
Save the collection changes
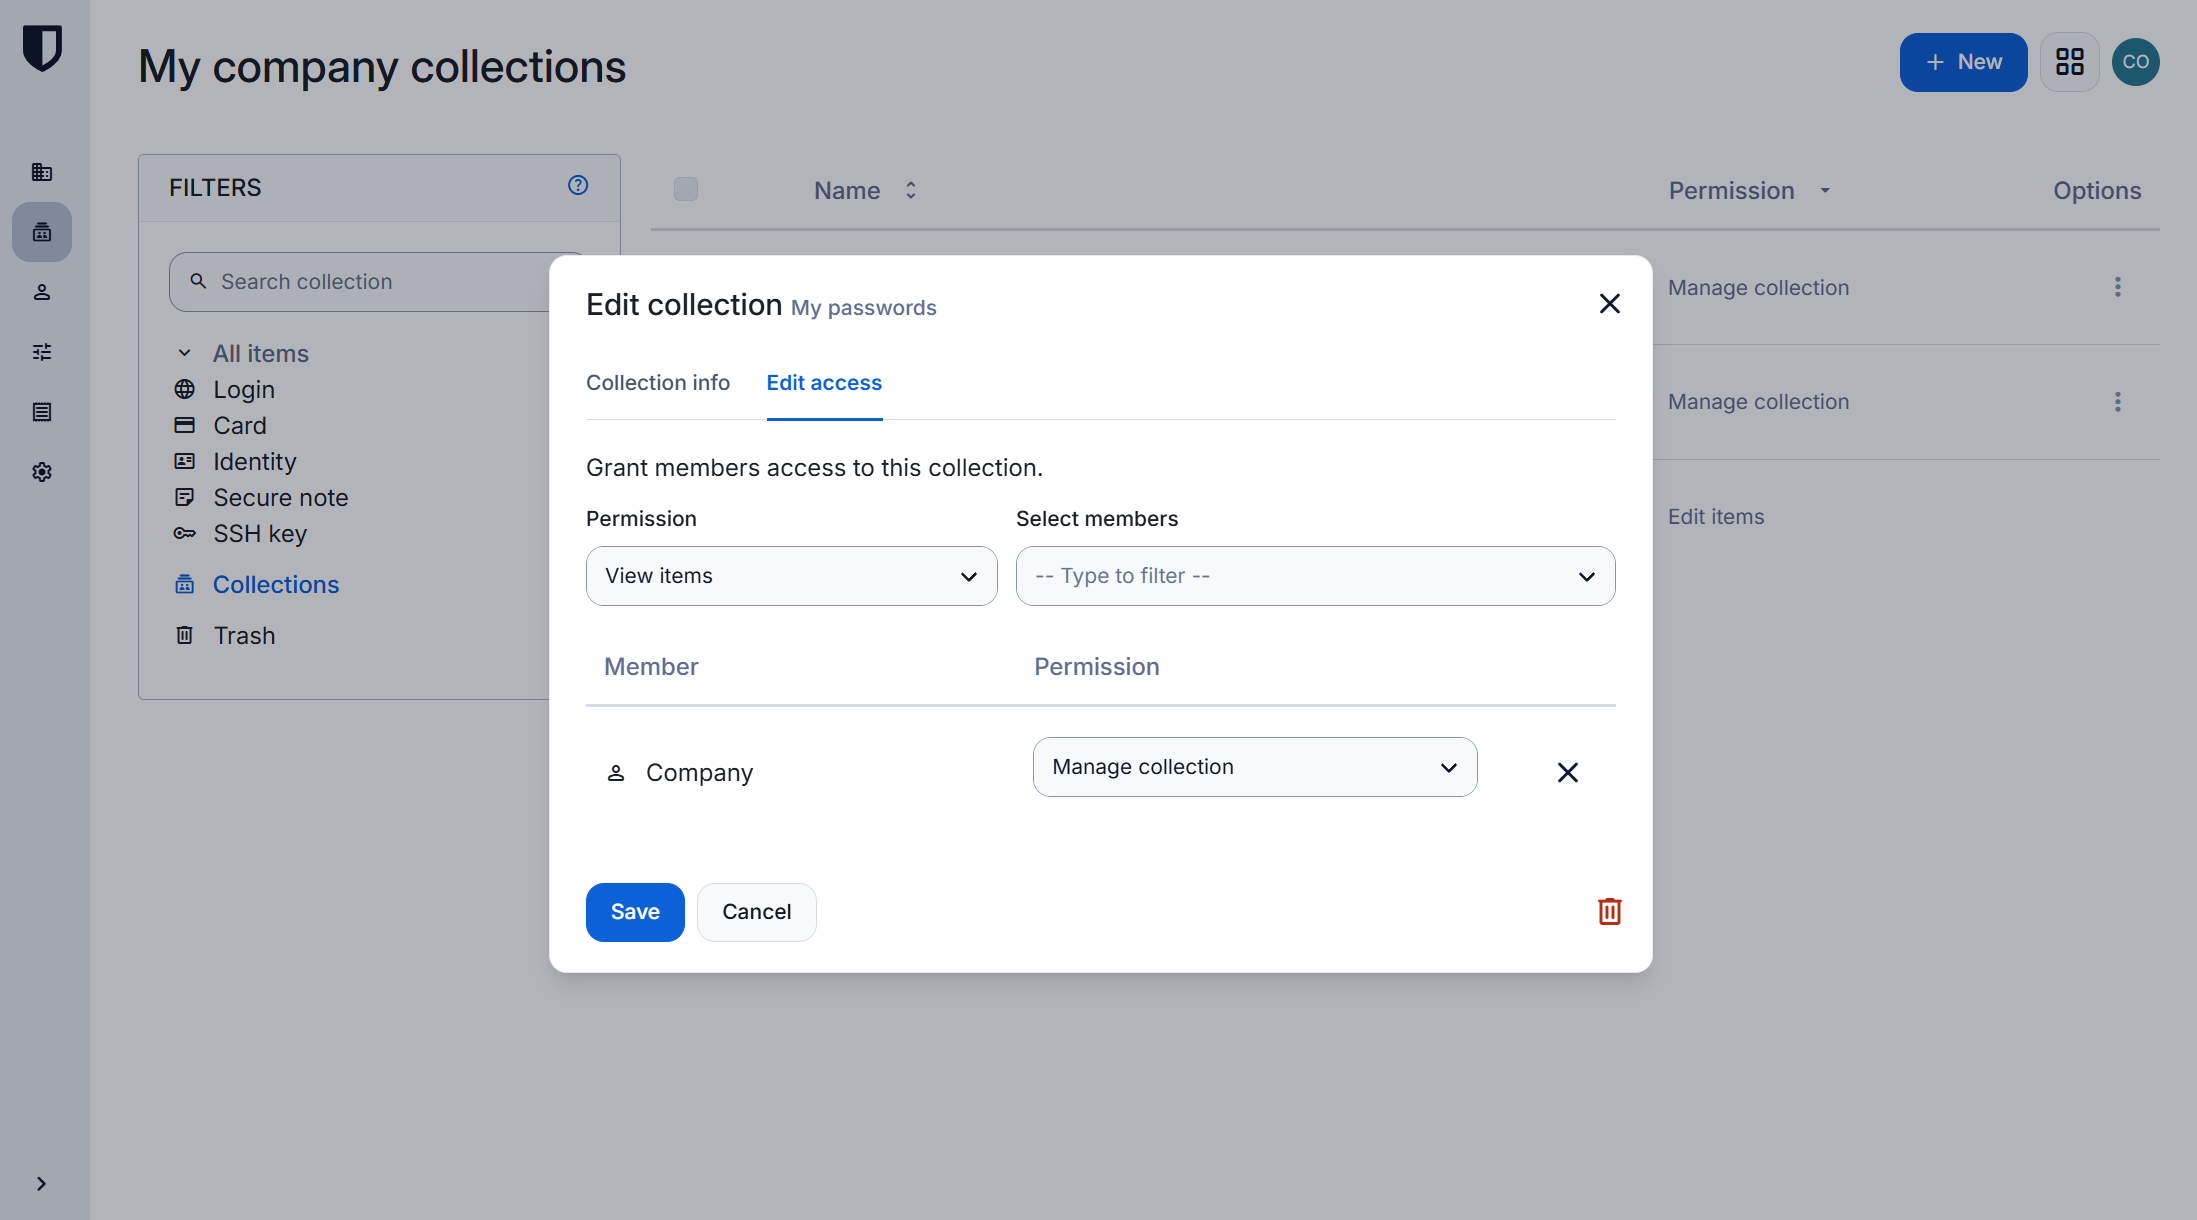click(635, 912)
